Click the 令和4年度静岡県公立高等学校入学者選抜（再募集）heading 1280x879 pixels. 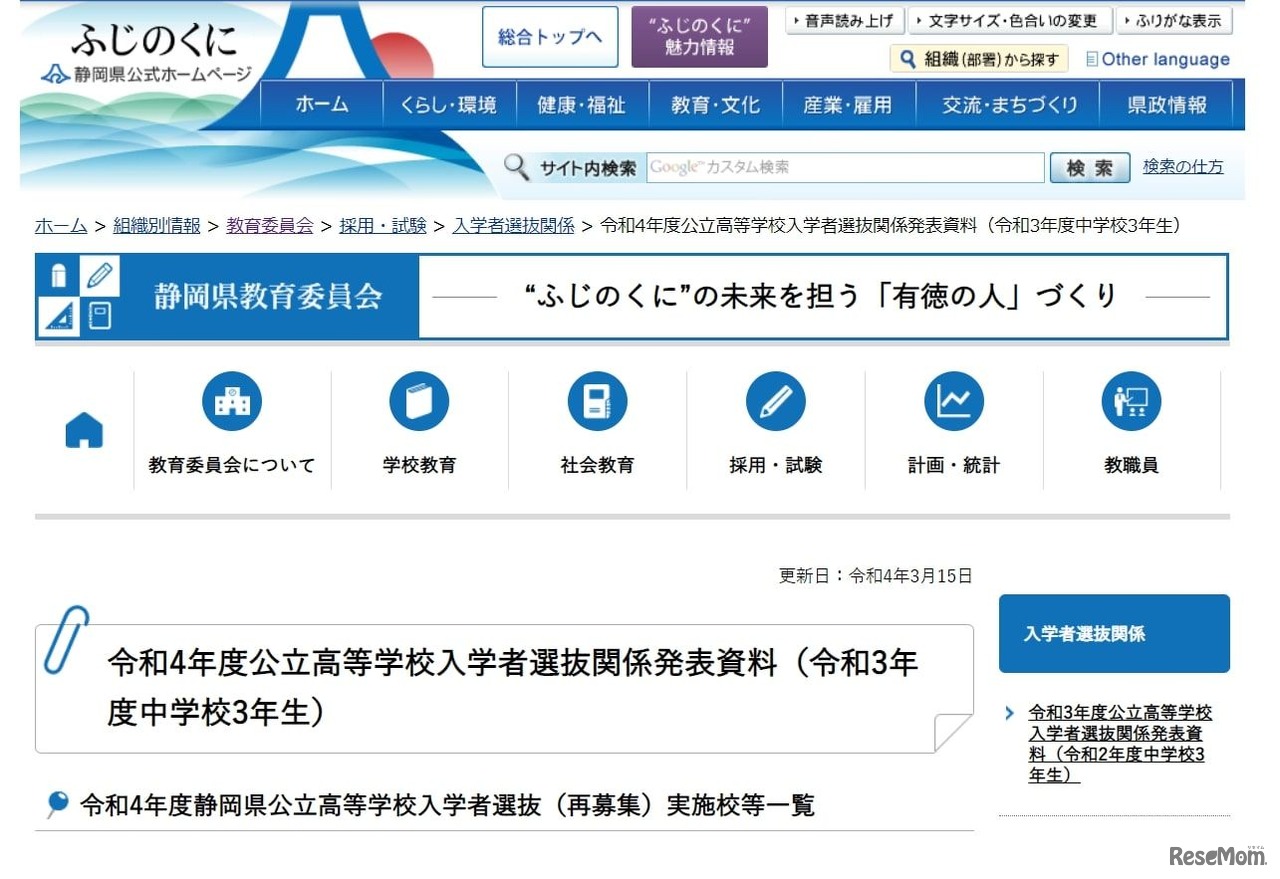pyautogui.click(x=447, y=805)
